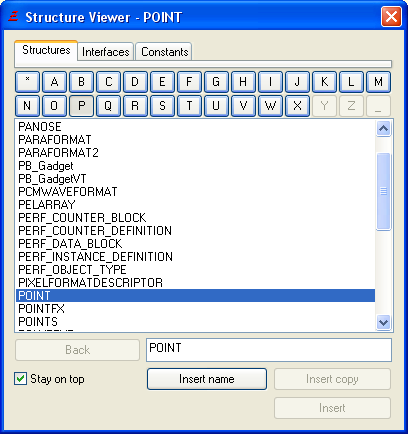Filter list by letter M
408x434 pixels.
click(378, 82)
